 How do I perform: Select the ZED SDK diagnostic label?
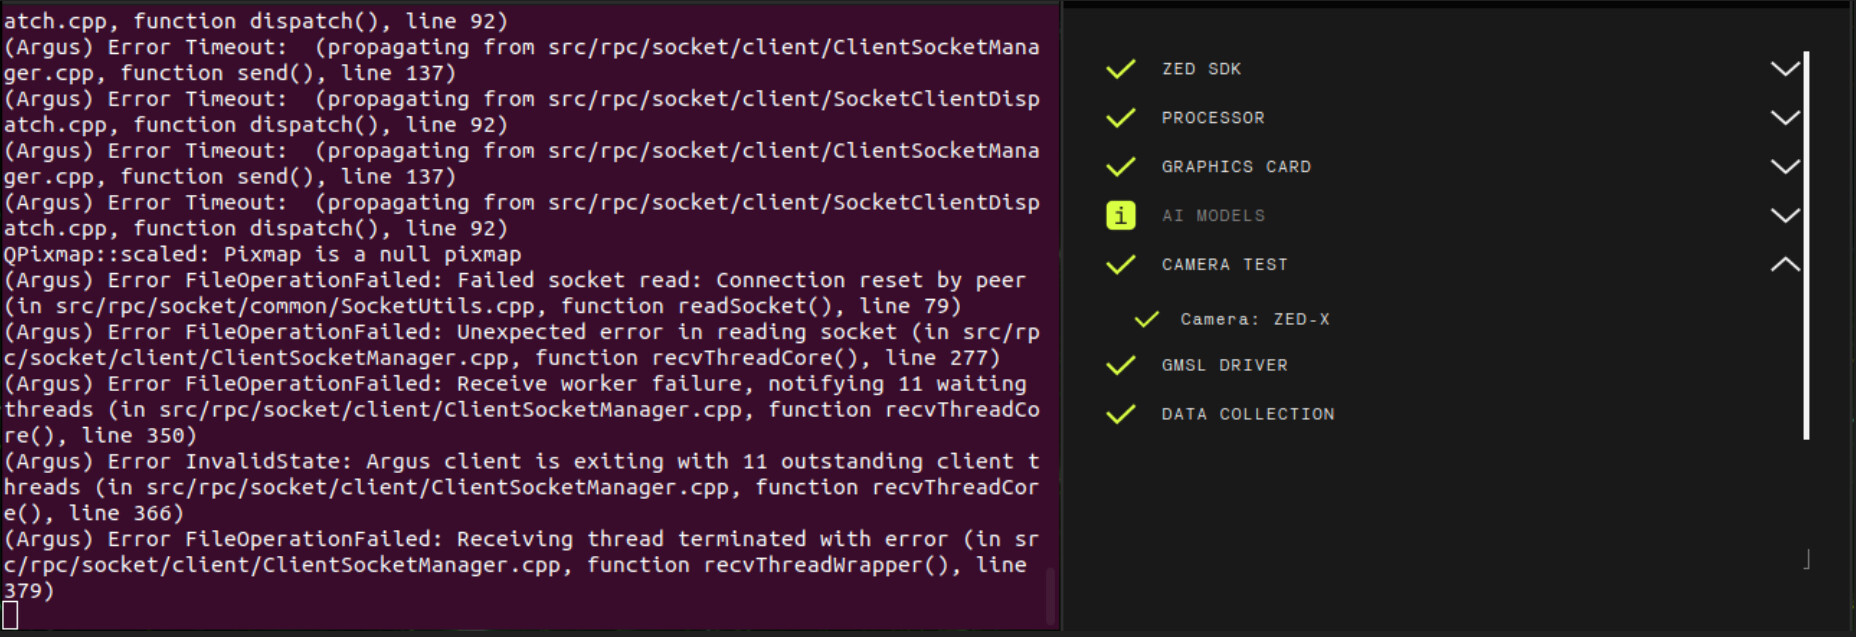[x=1201, y=69]
